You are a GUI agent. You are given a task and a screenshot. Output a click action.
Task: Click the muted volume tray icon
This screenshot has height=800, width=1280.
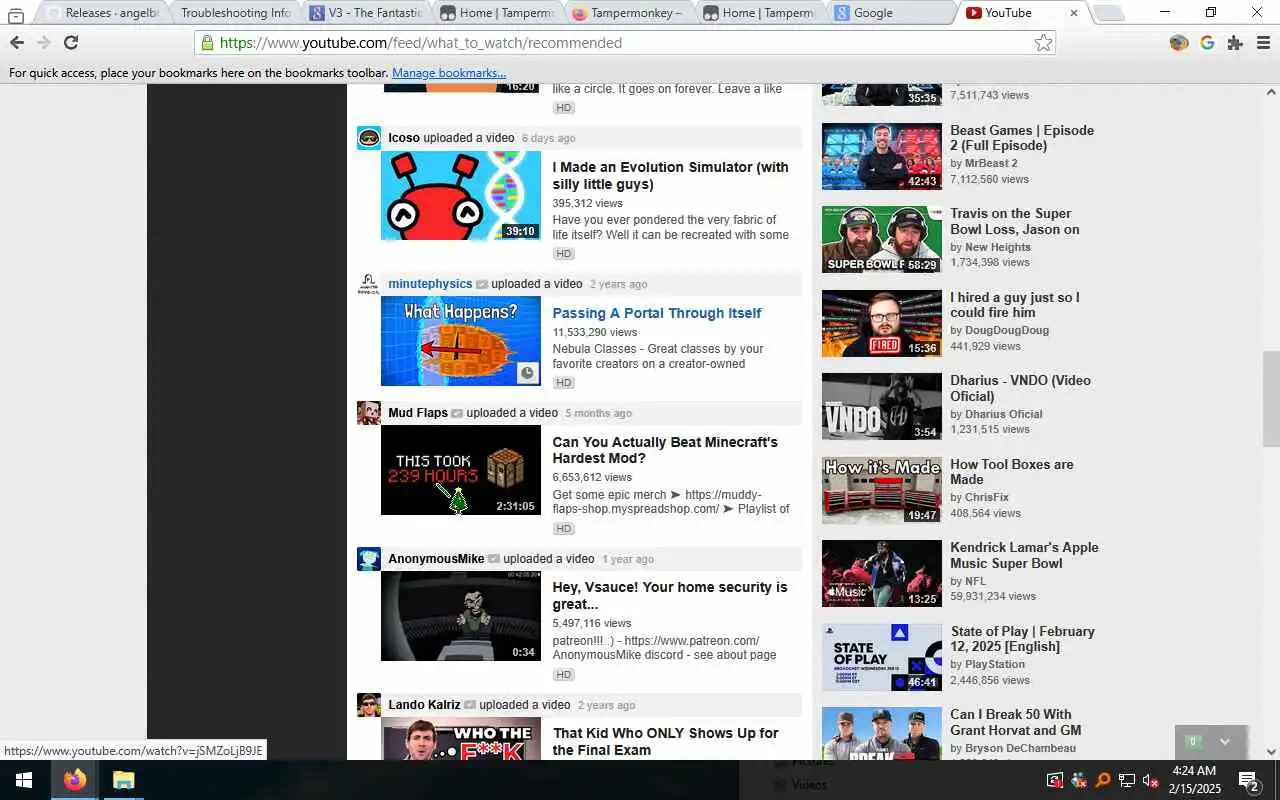tap(1150, 780)
